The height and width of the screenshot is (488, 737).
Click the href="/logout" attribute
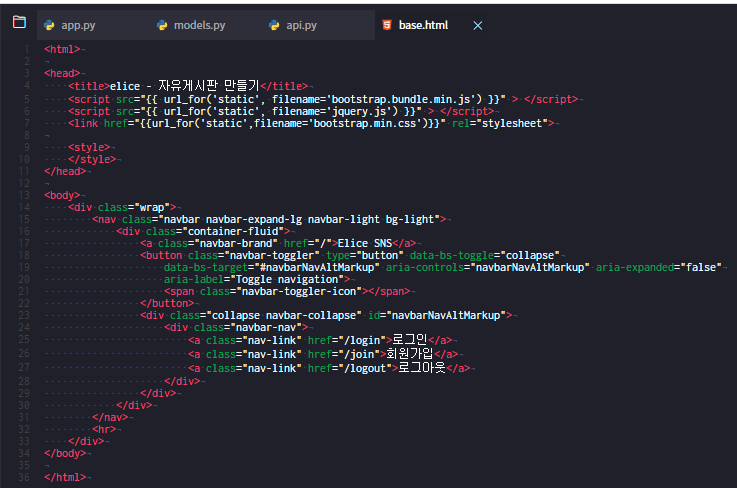coord(350,368)
